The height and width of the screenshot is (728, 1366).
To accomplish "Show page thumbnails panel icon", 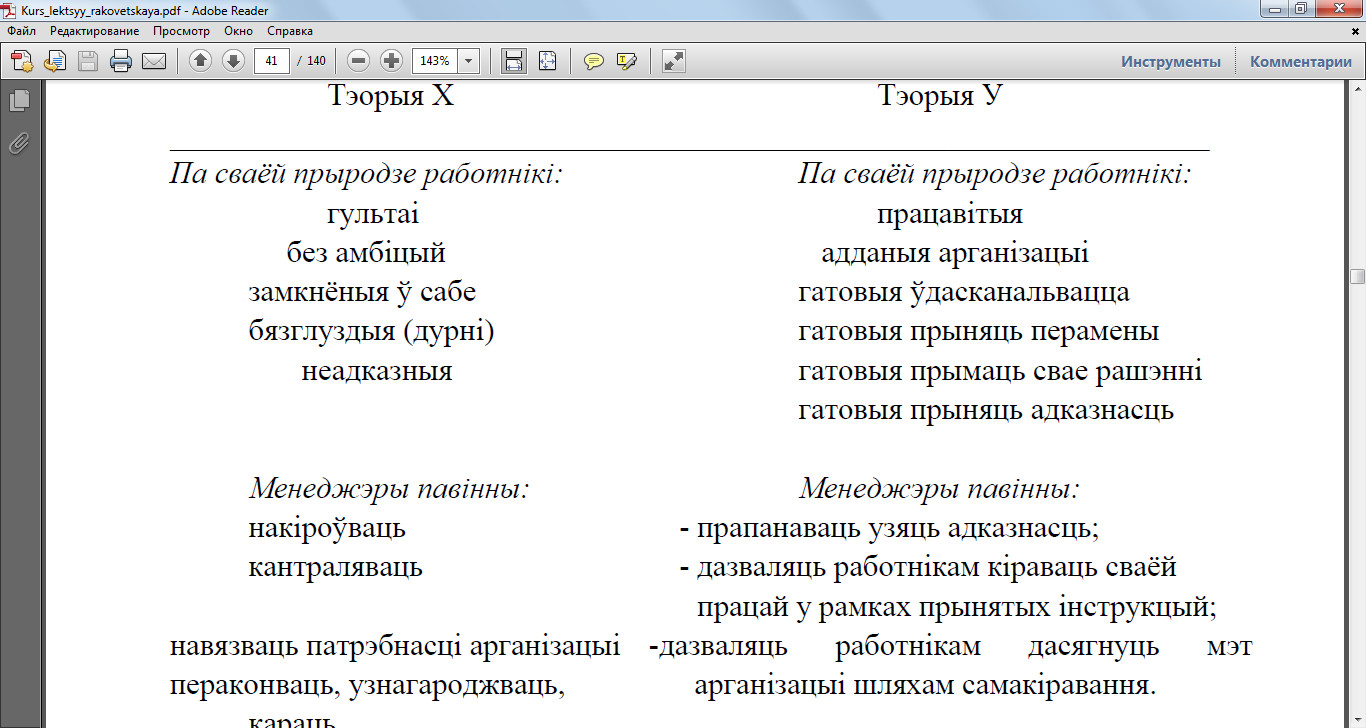I will [19, 100].
